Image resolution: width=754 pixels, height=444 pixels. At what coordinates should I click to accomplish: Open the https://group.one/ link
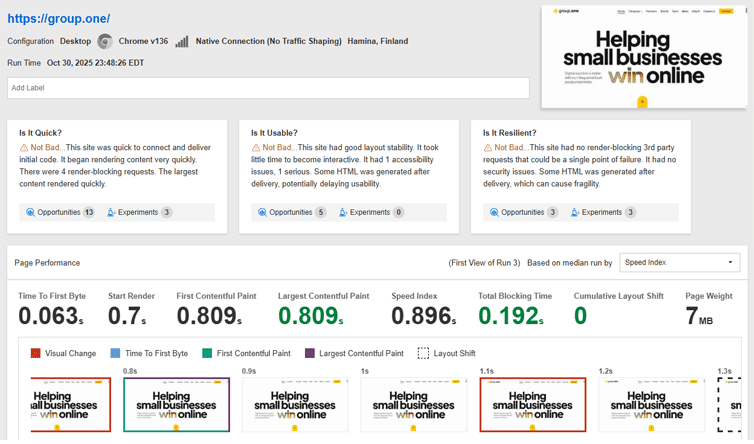coord(59,19)
